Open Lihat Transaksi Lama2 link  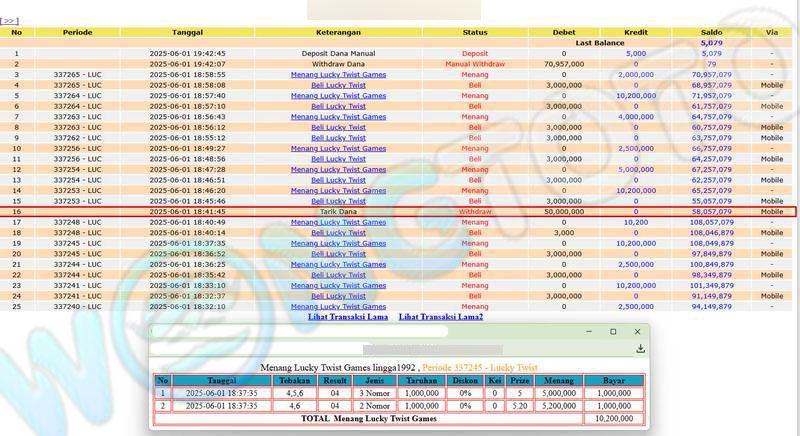[440, 317]
